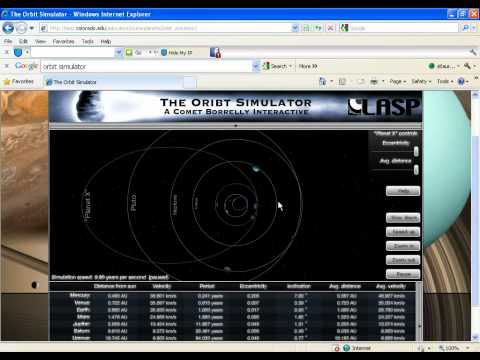
Task: Click More on the Google toolbar
Action: pyautogui.click(x=308, y=66)
